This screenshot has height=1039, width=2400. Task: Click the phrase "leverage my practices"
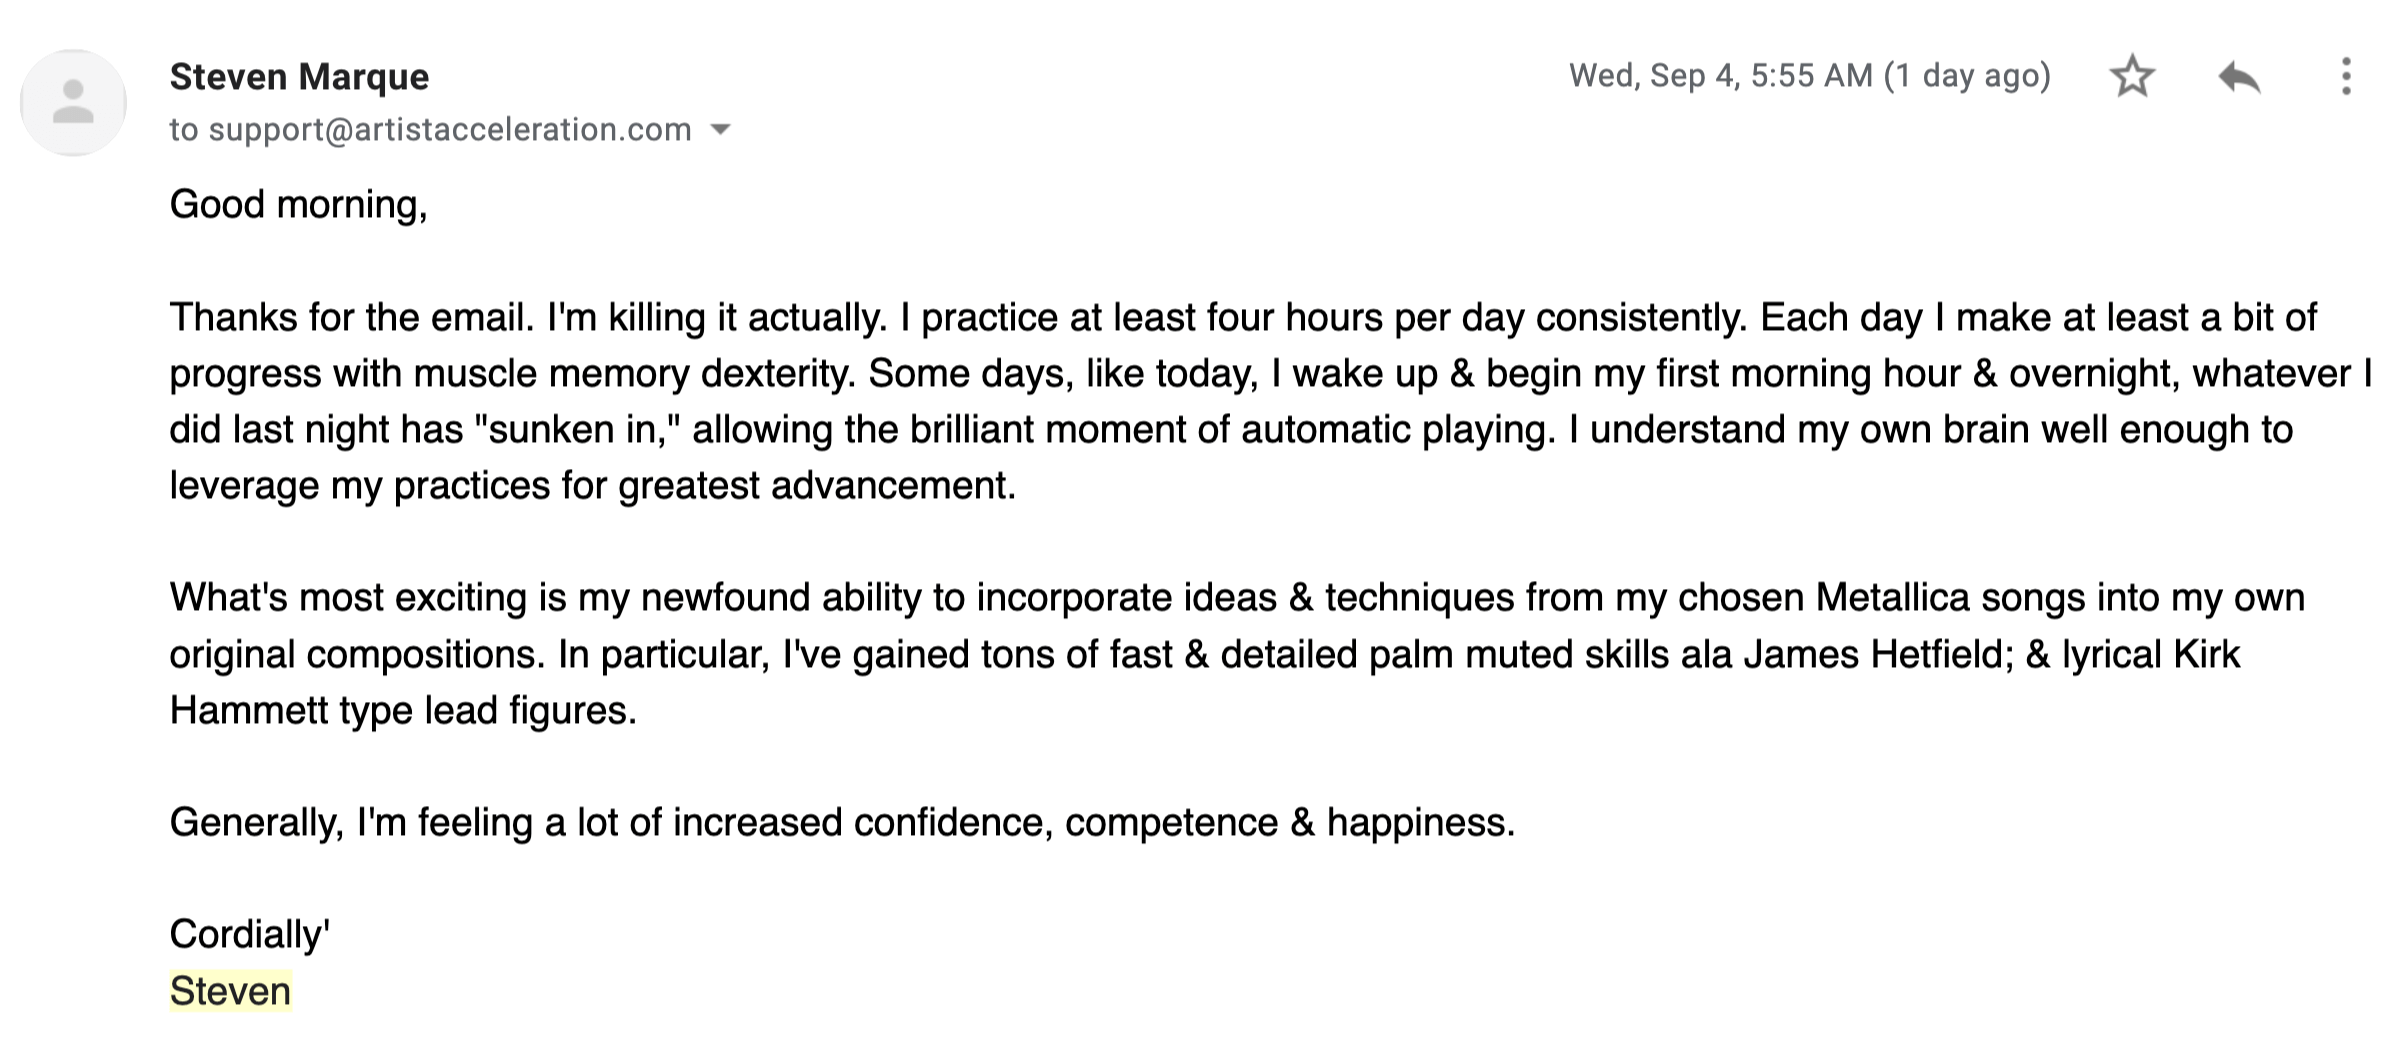pos(360,485)
